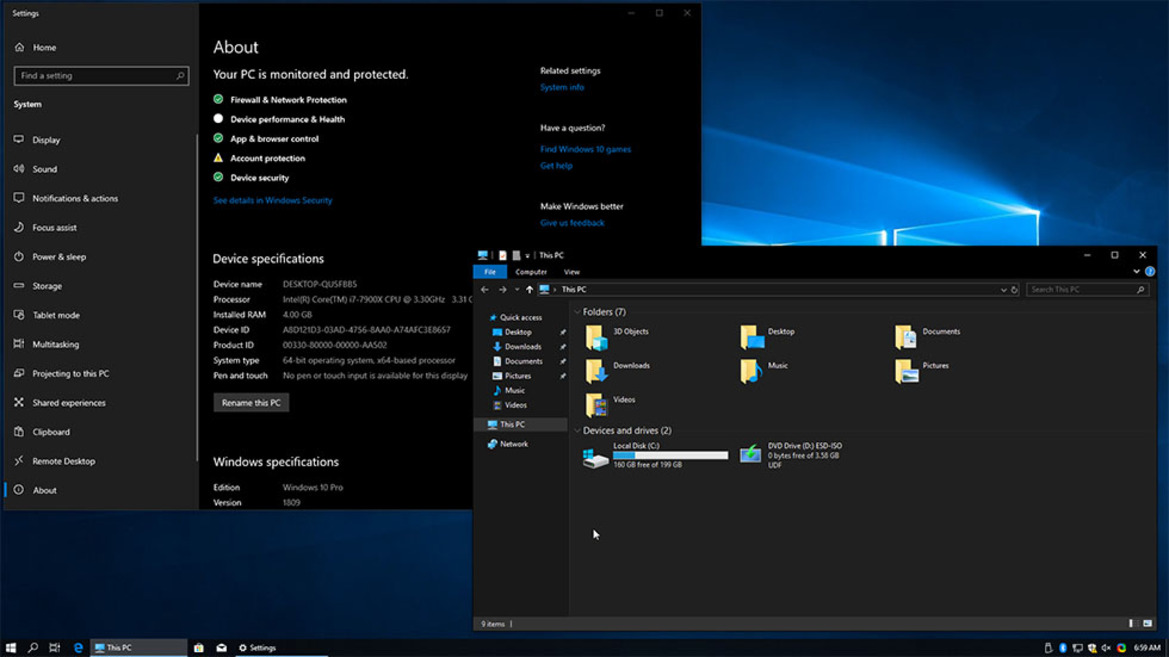This screenshot has width=1169, height=657.
Task: Open the 3D Objects folder
Action: (617, 337)
